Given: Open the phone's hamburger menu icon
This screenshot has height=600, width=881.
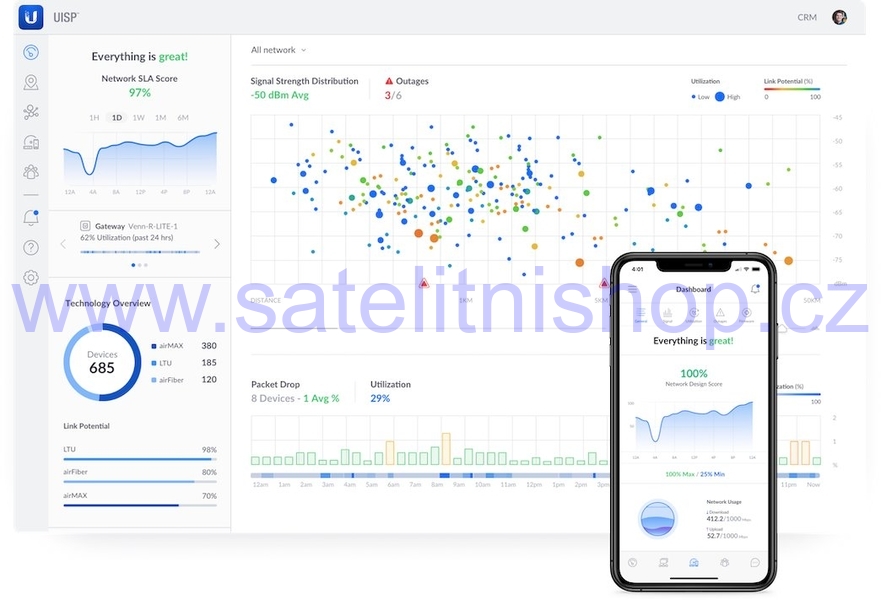Looking at the screenshot, I should 633,289.
